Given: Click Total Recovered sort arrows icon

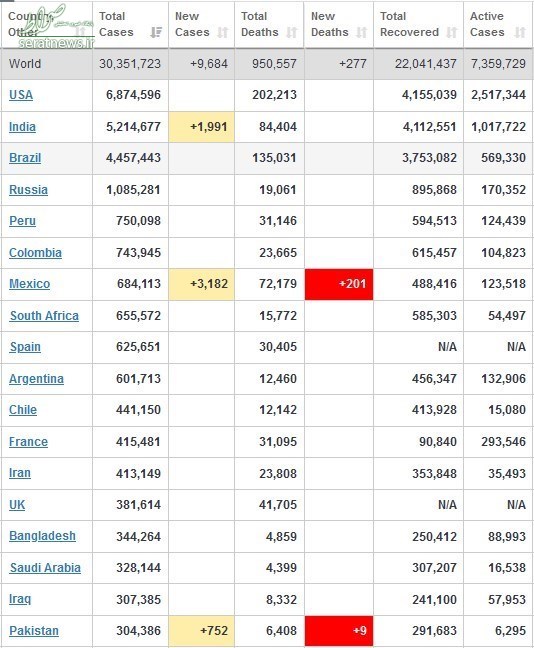Looking at the screenshot, I should pos(452,32).
